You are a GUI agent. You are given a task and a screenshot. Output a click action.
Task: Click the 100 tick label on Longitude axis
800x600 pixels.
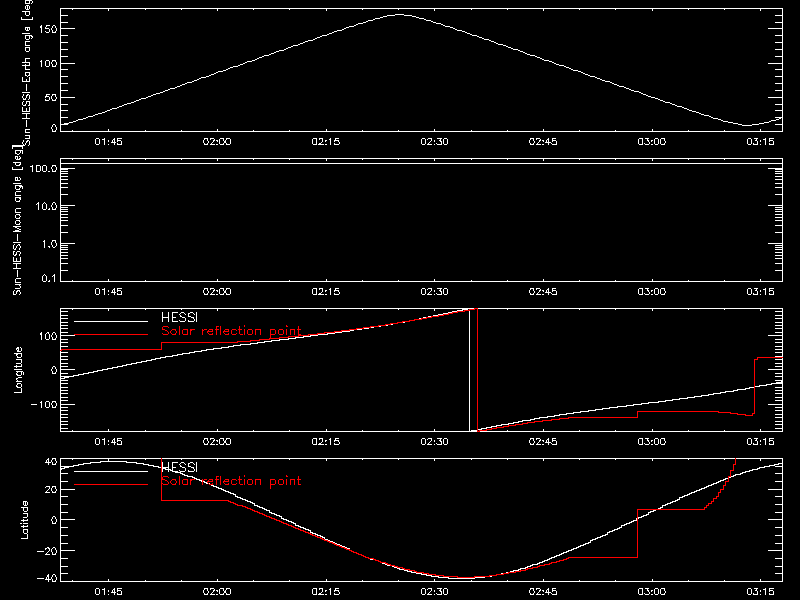pos(47,336)
